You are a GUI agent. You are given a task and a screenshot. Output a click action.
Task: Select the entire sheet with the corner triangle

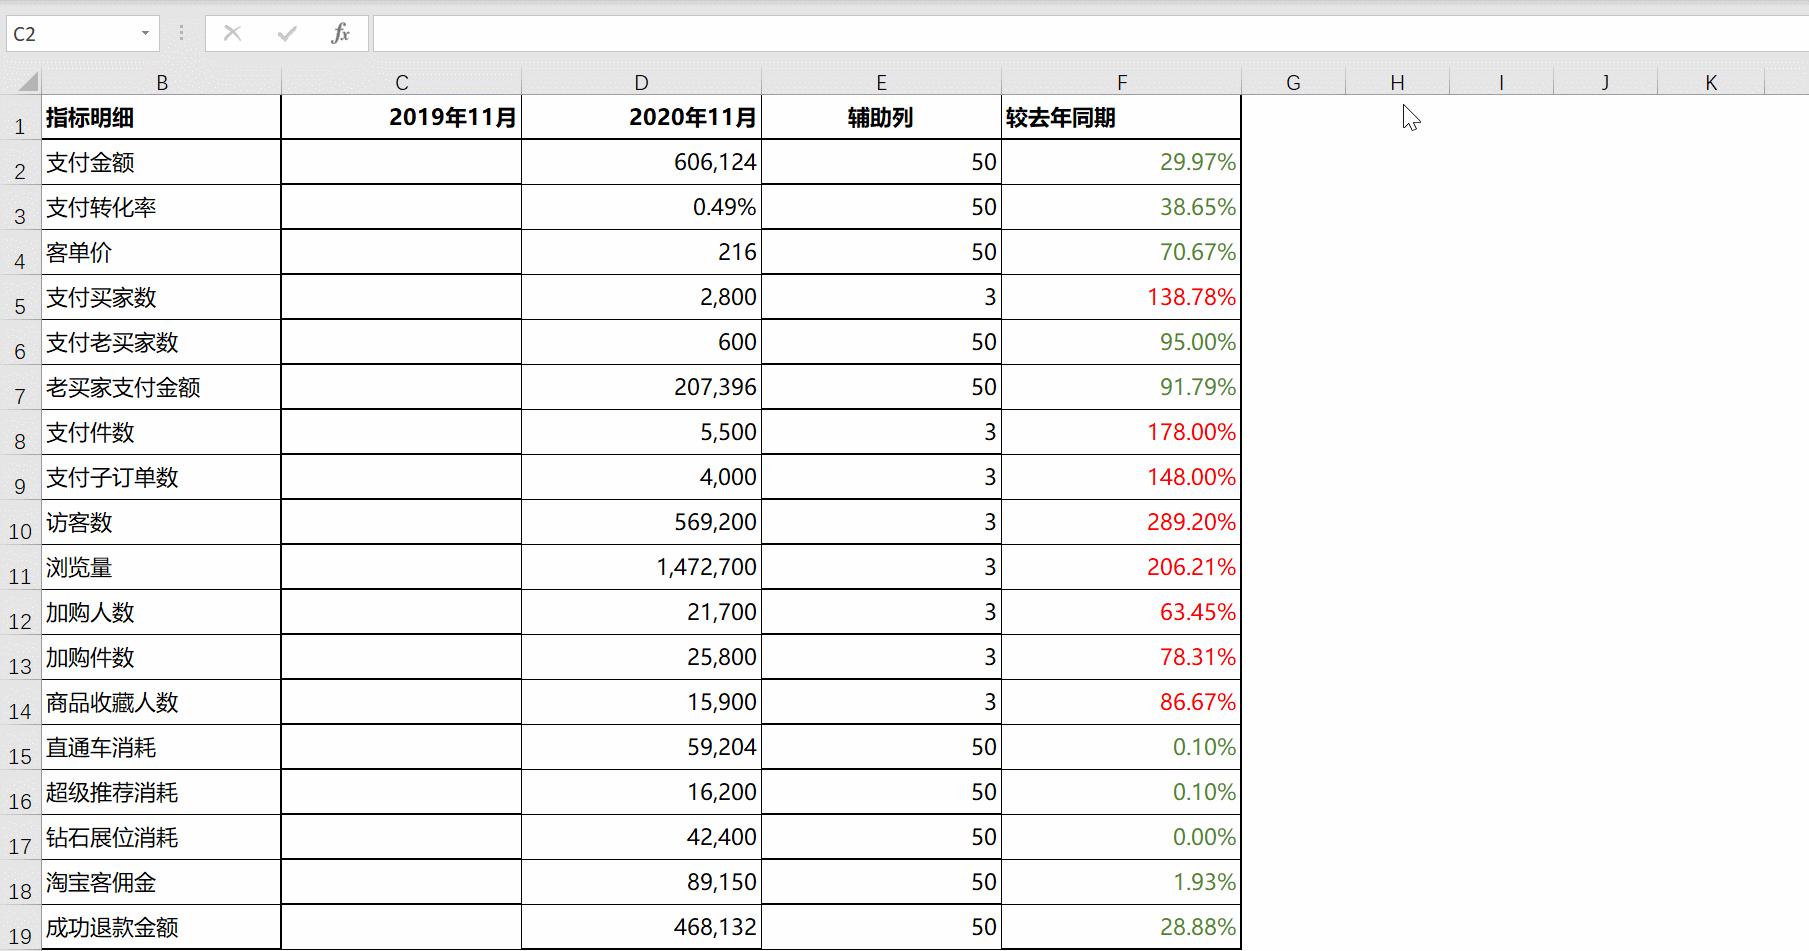[28, 82]
